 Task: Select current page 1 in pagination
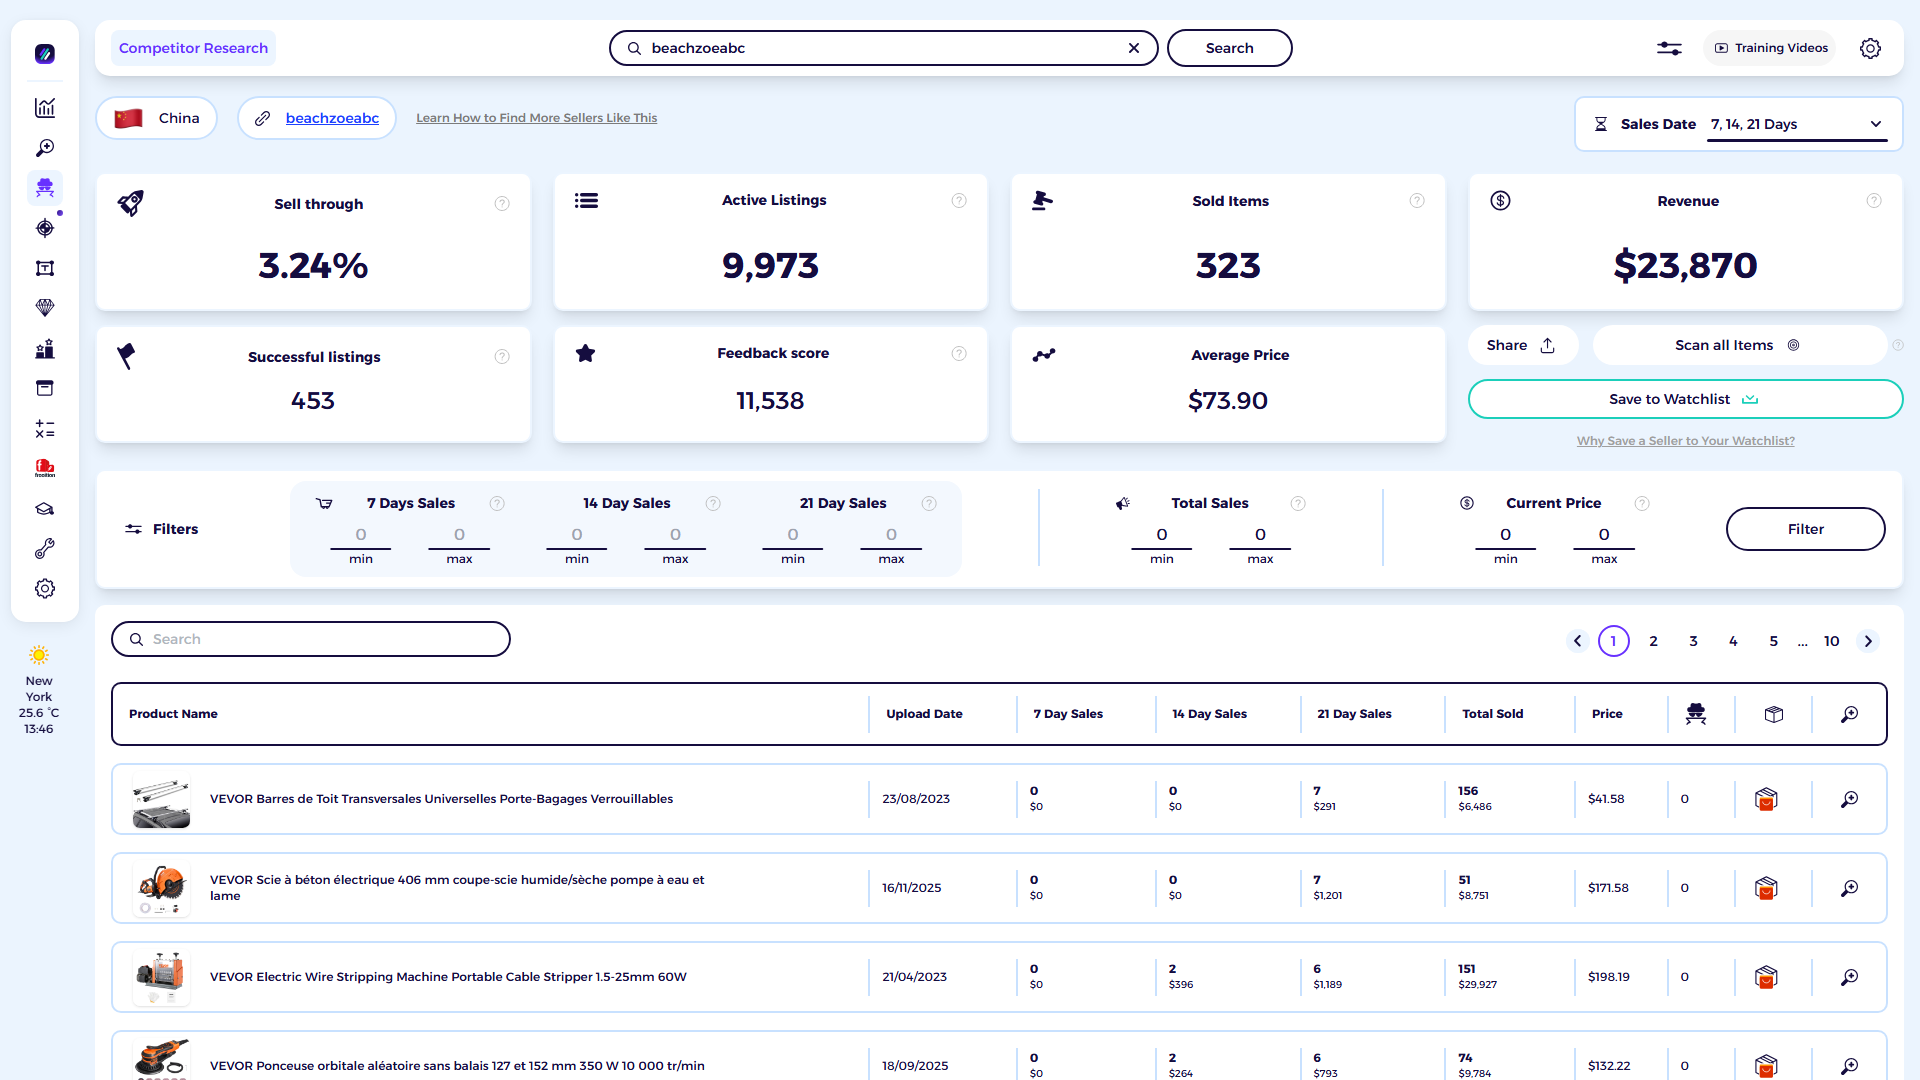point(1614,641)
